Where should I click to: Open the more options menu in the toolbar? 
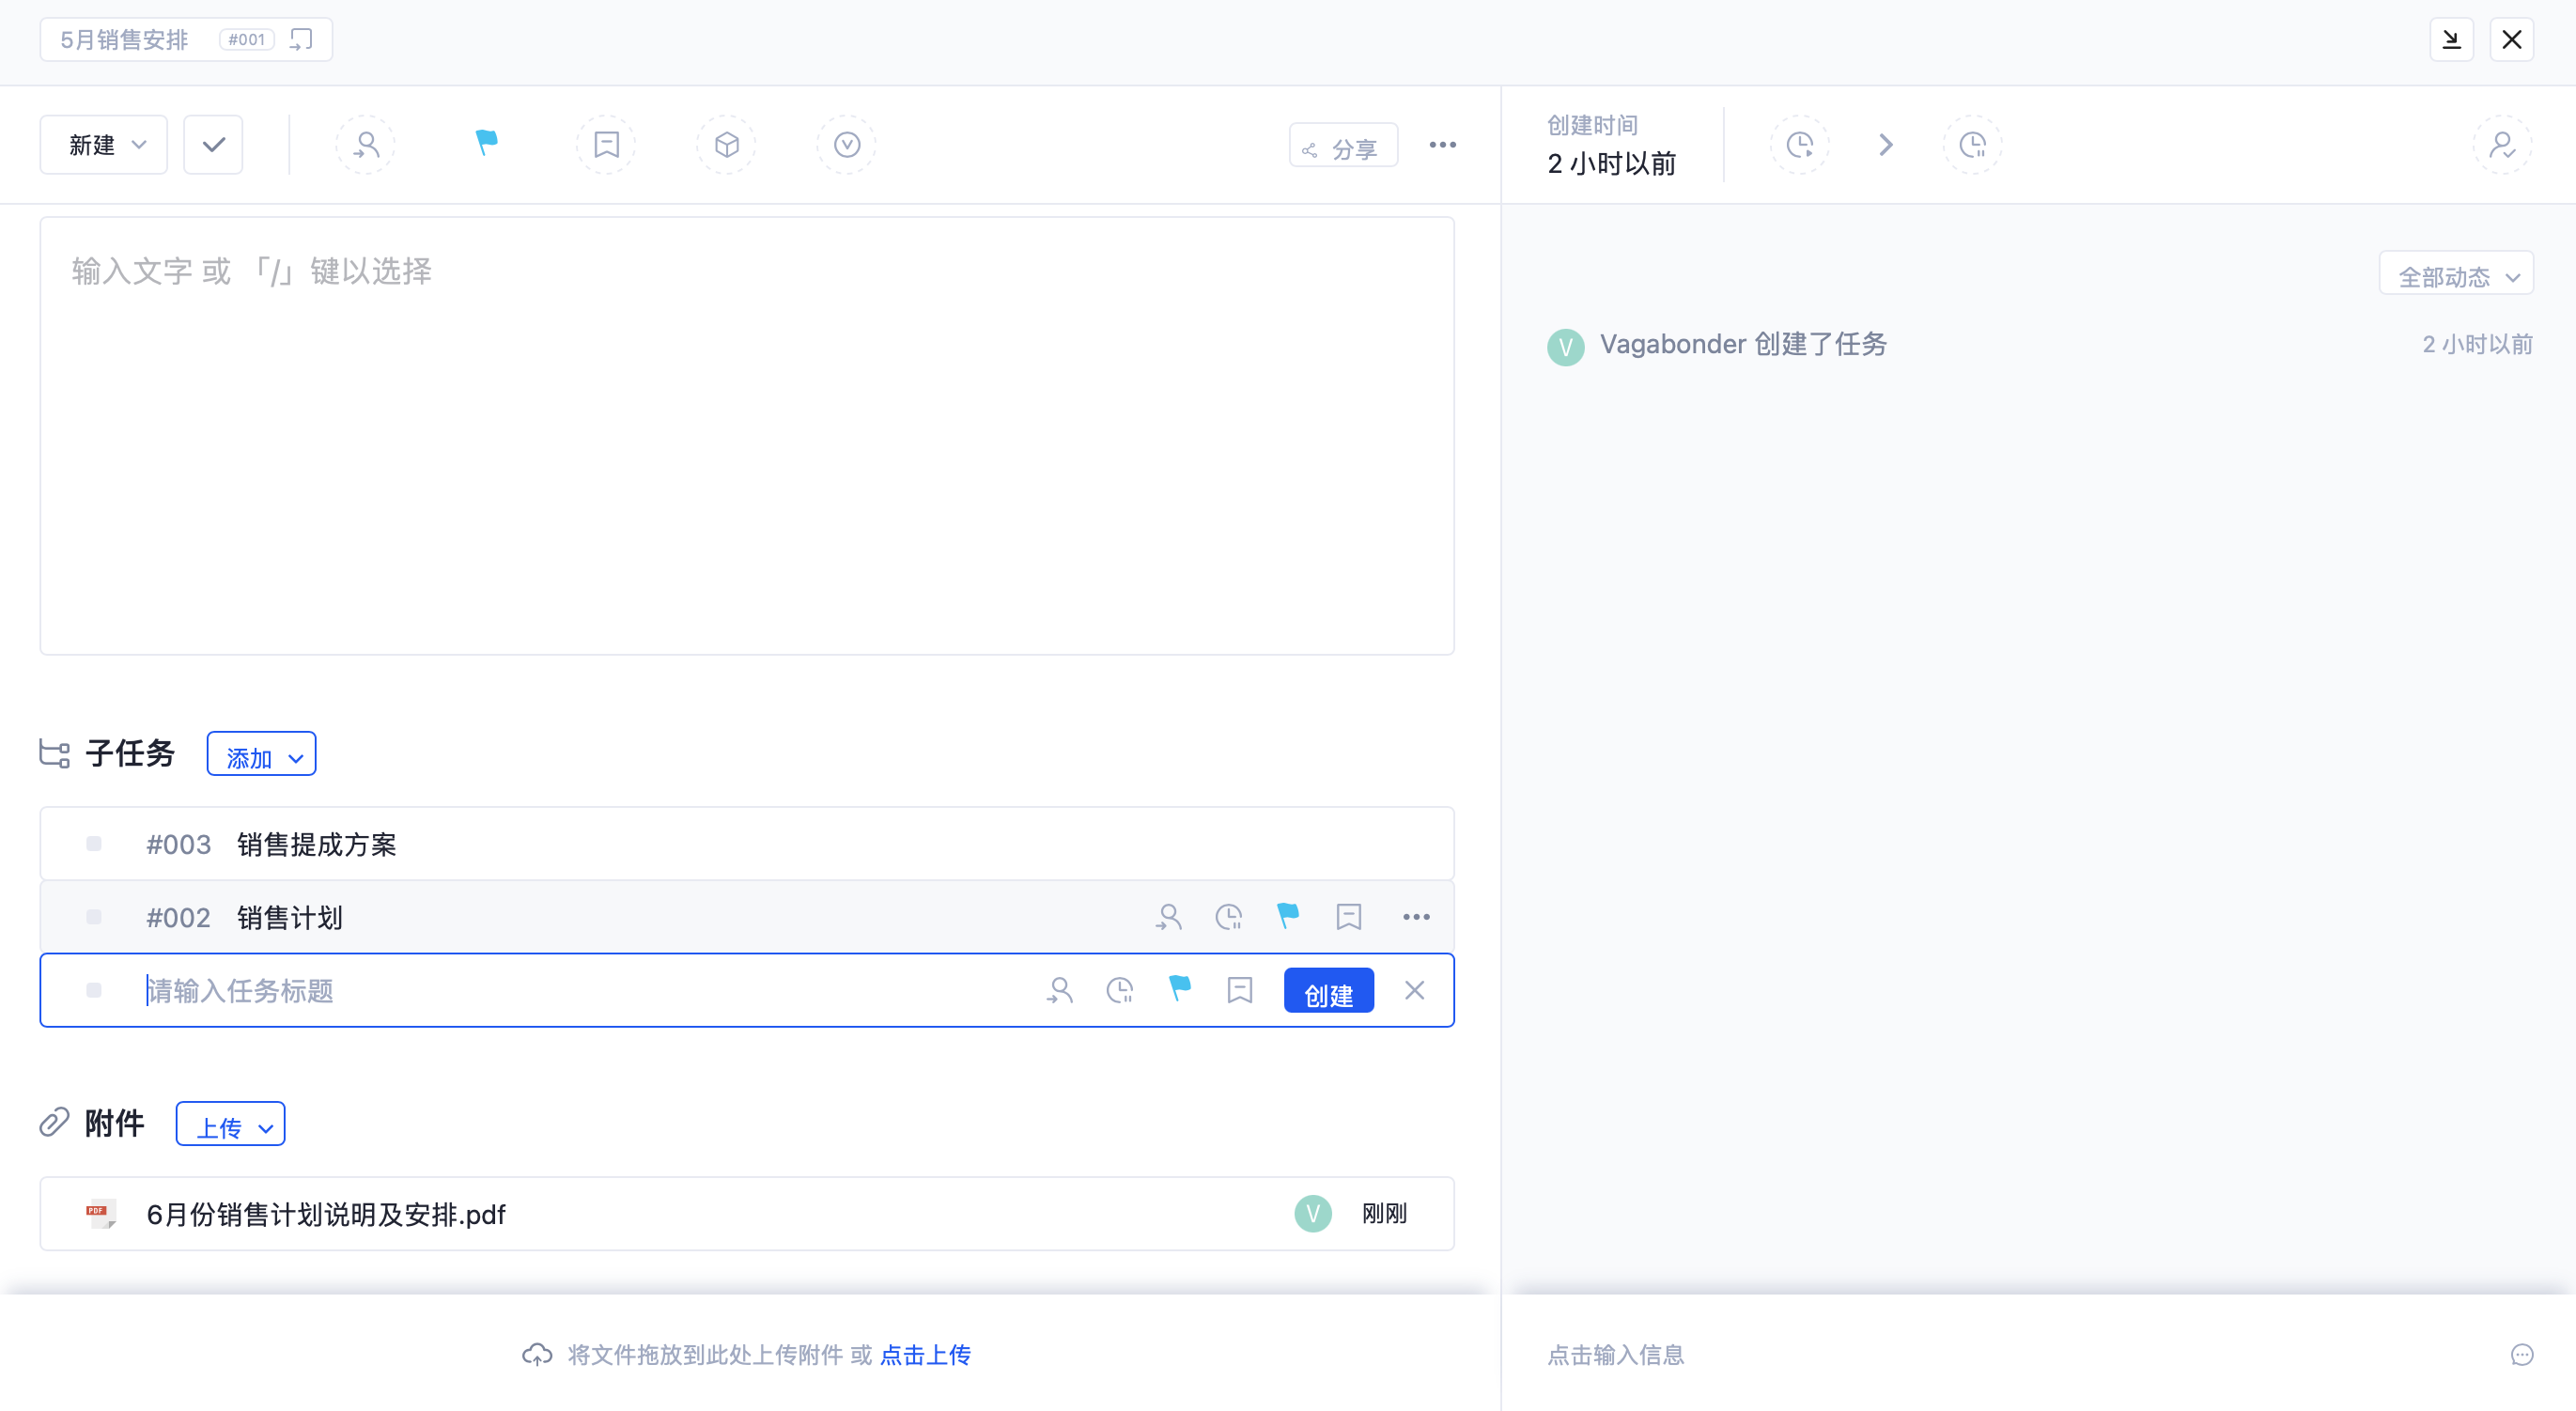pyautogui.click(x=1442, y=145)
